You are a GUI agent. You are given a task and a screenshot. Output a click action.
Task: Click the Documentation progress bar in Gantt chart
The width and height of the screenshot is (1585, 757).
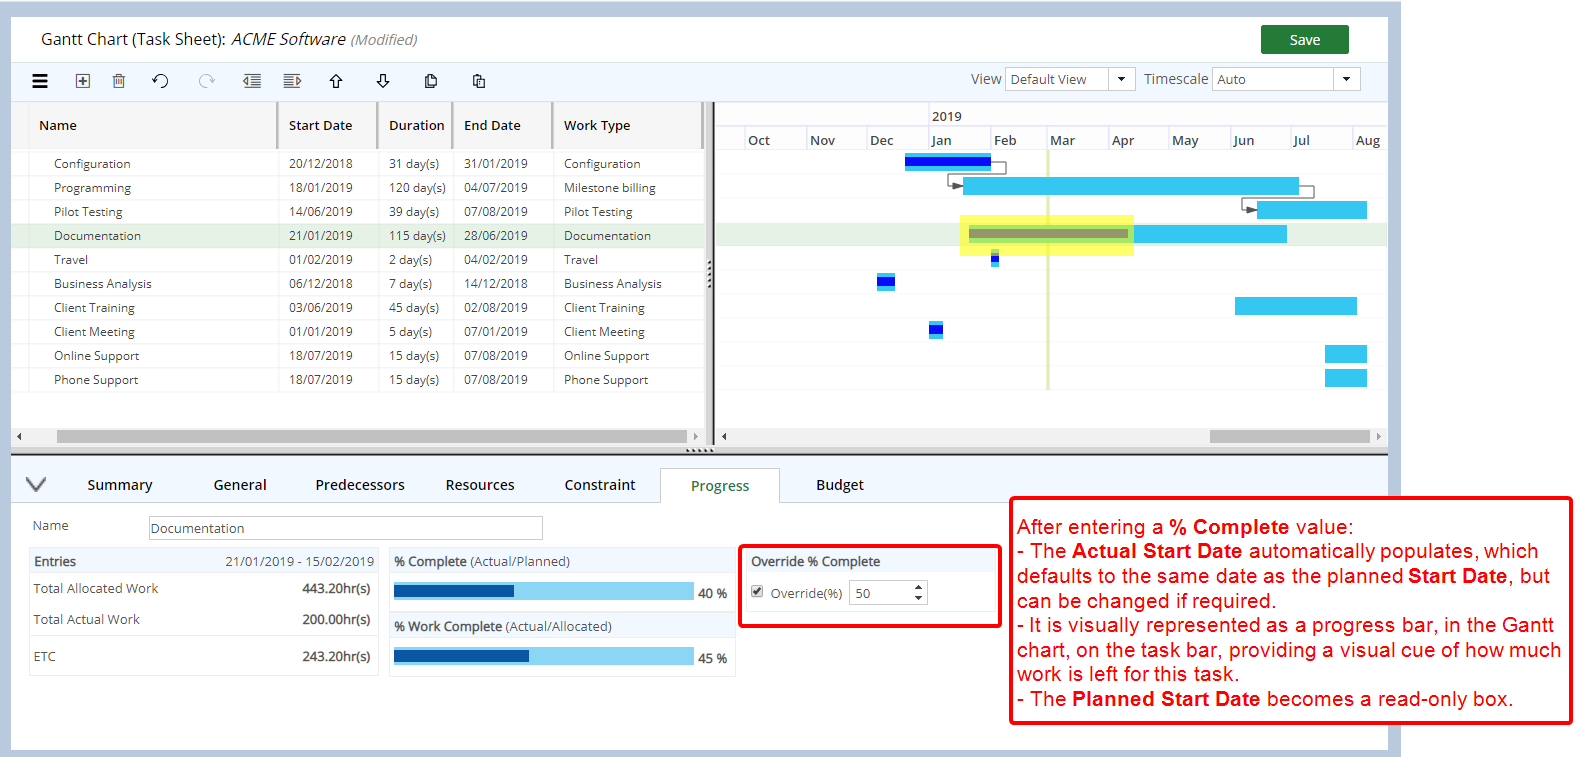coord(1048,234)
